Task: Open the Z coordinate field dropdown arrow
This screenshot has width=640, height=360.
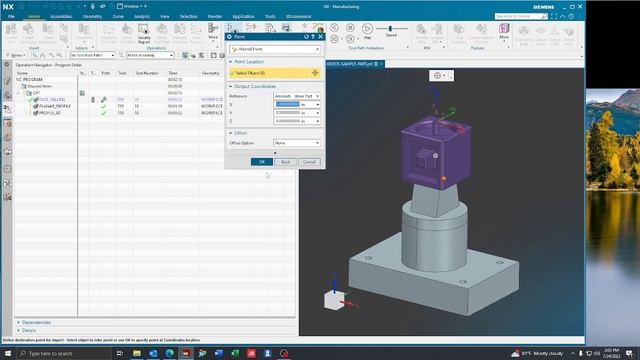Action: tap(318, 121)
